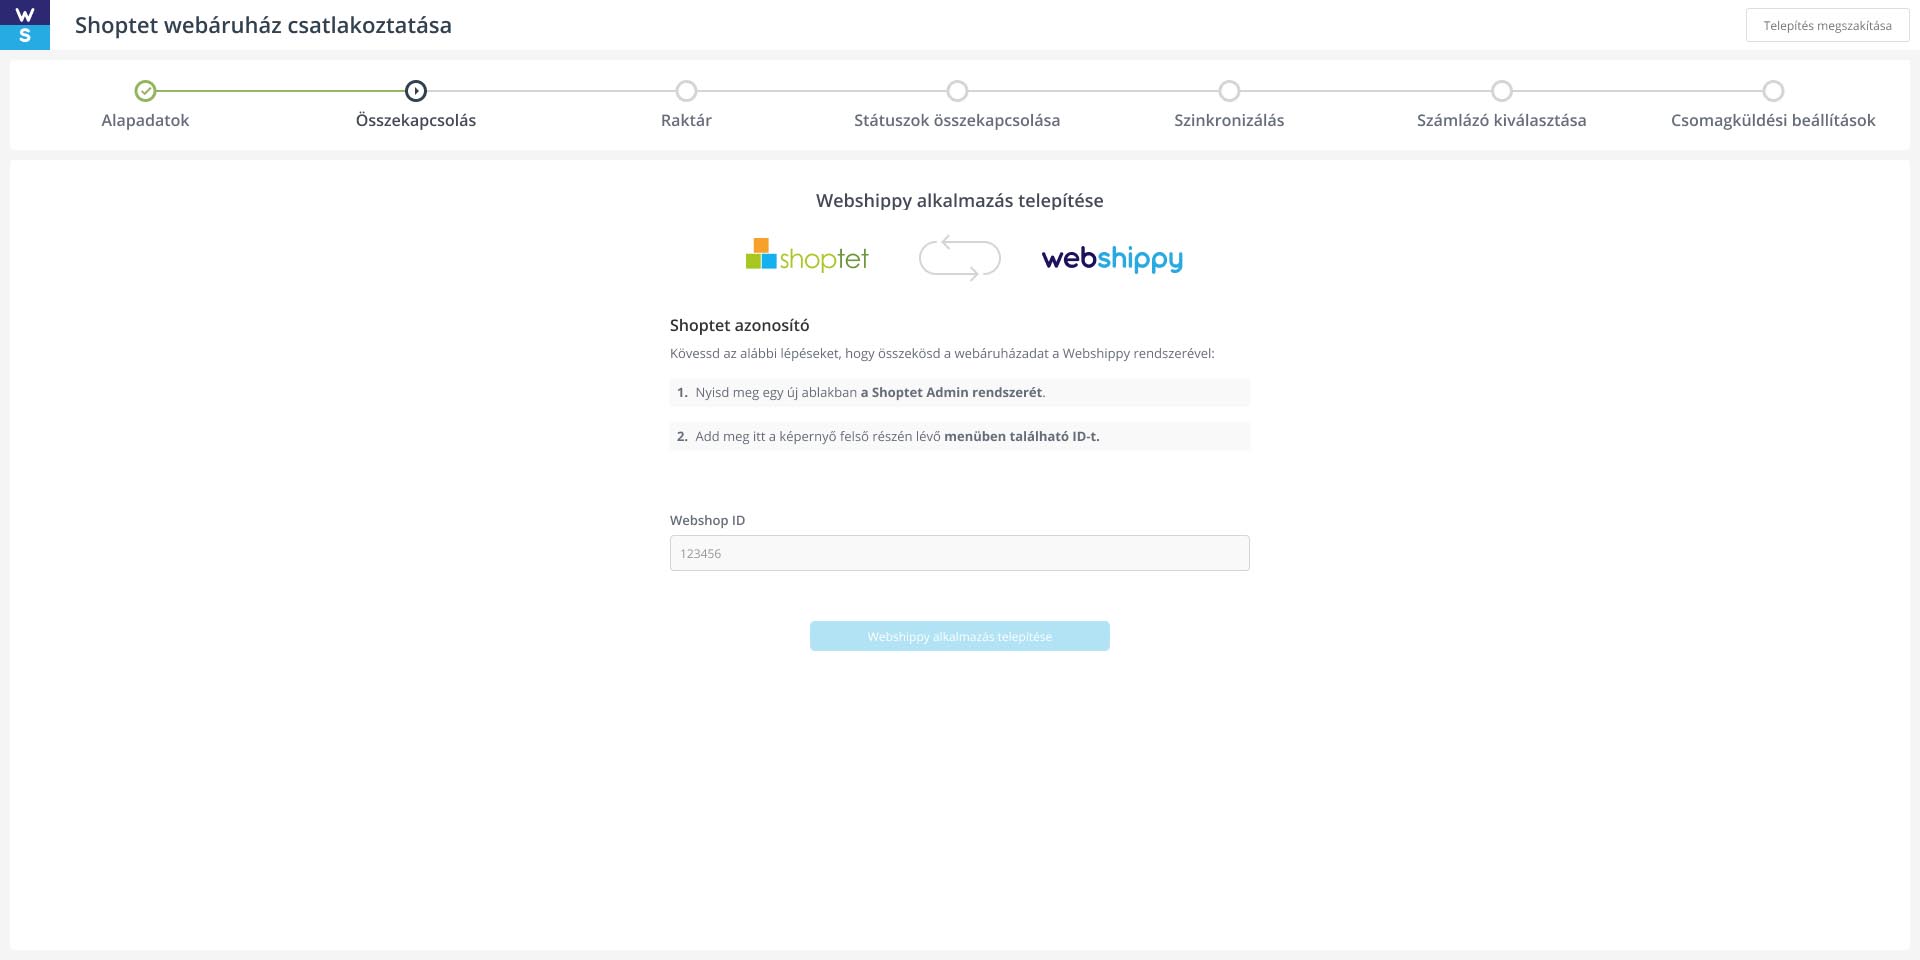Click the Telepítés megszakítása button
1920x960 pixels.
pos(1827,25)
